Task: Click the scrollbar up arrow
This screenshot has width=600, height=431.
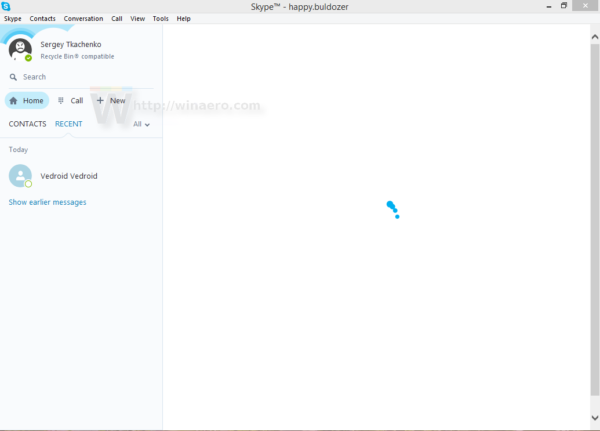Action: coord(595,37)
